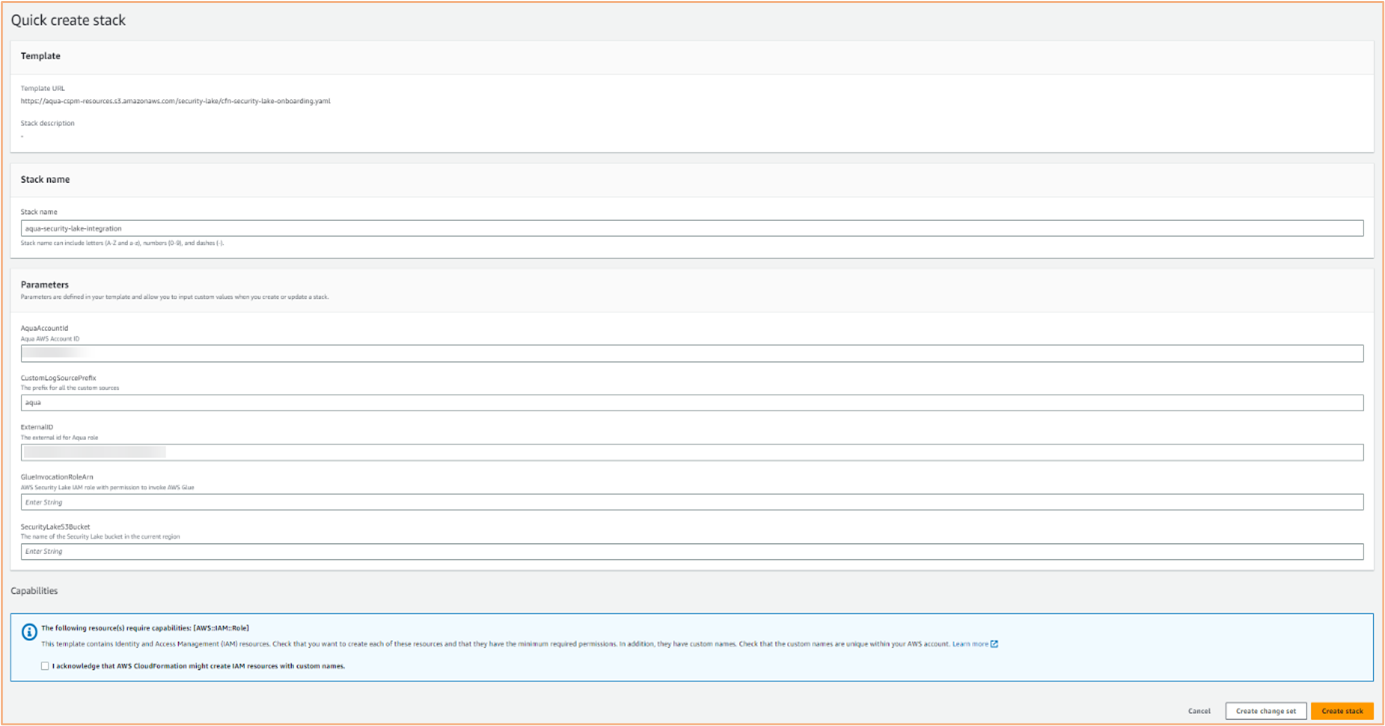Click the external link icon beside Learn more
This screenshot has width=1385, height=726.
pos(995,644)
